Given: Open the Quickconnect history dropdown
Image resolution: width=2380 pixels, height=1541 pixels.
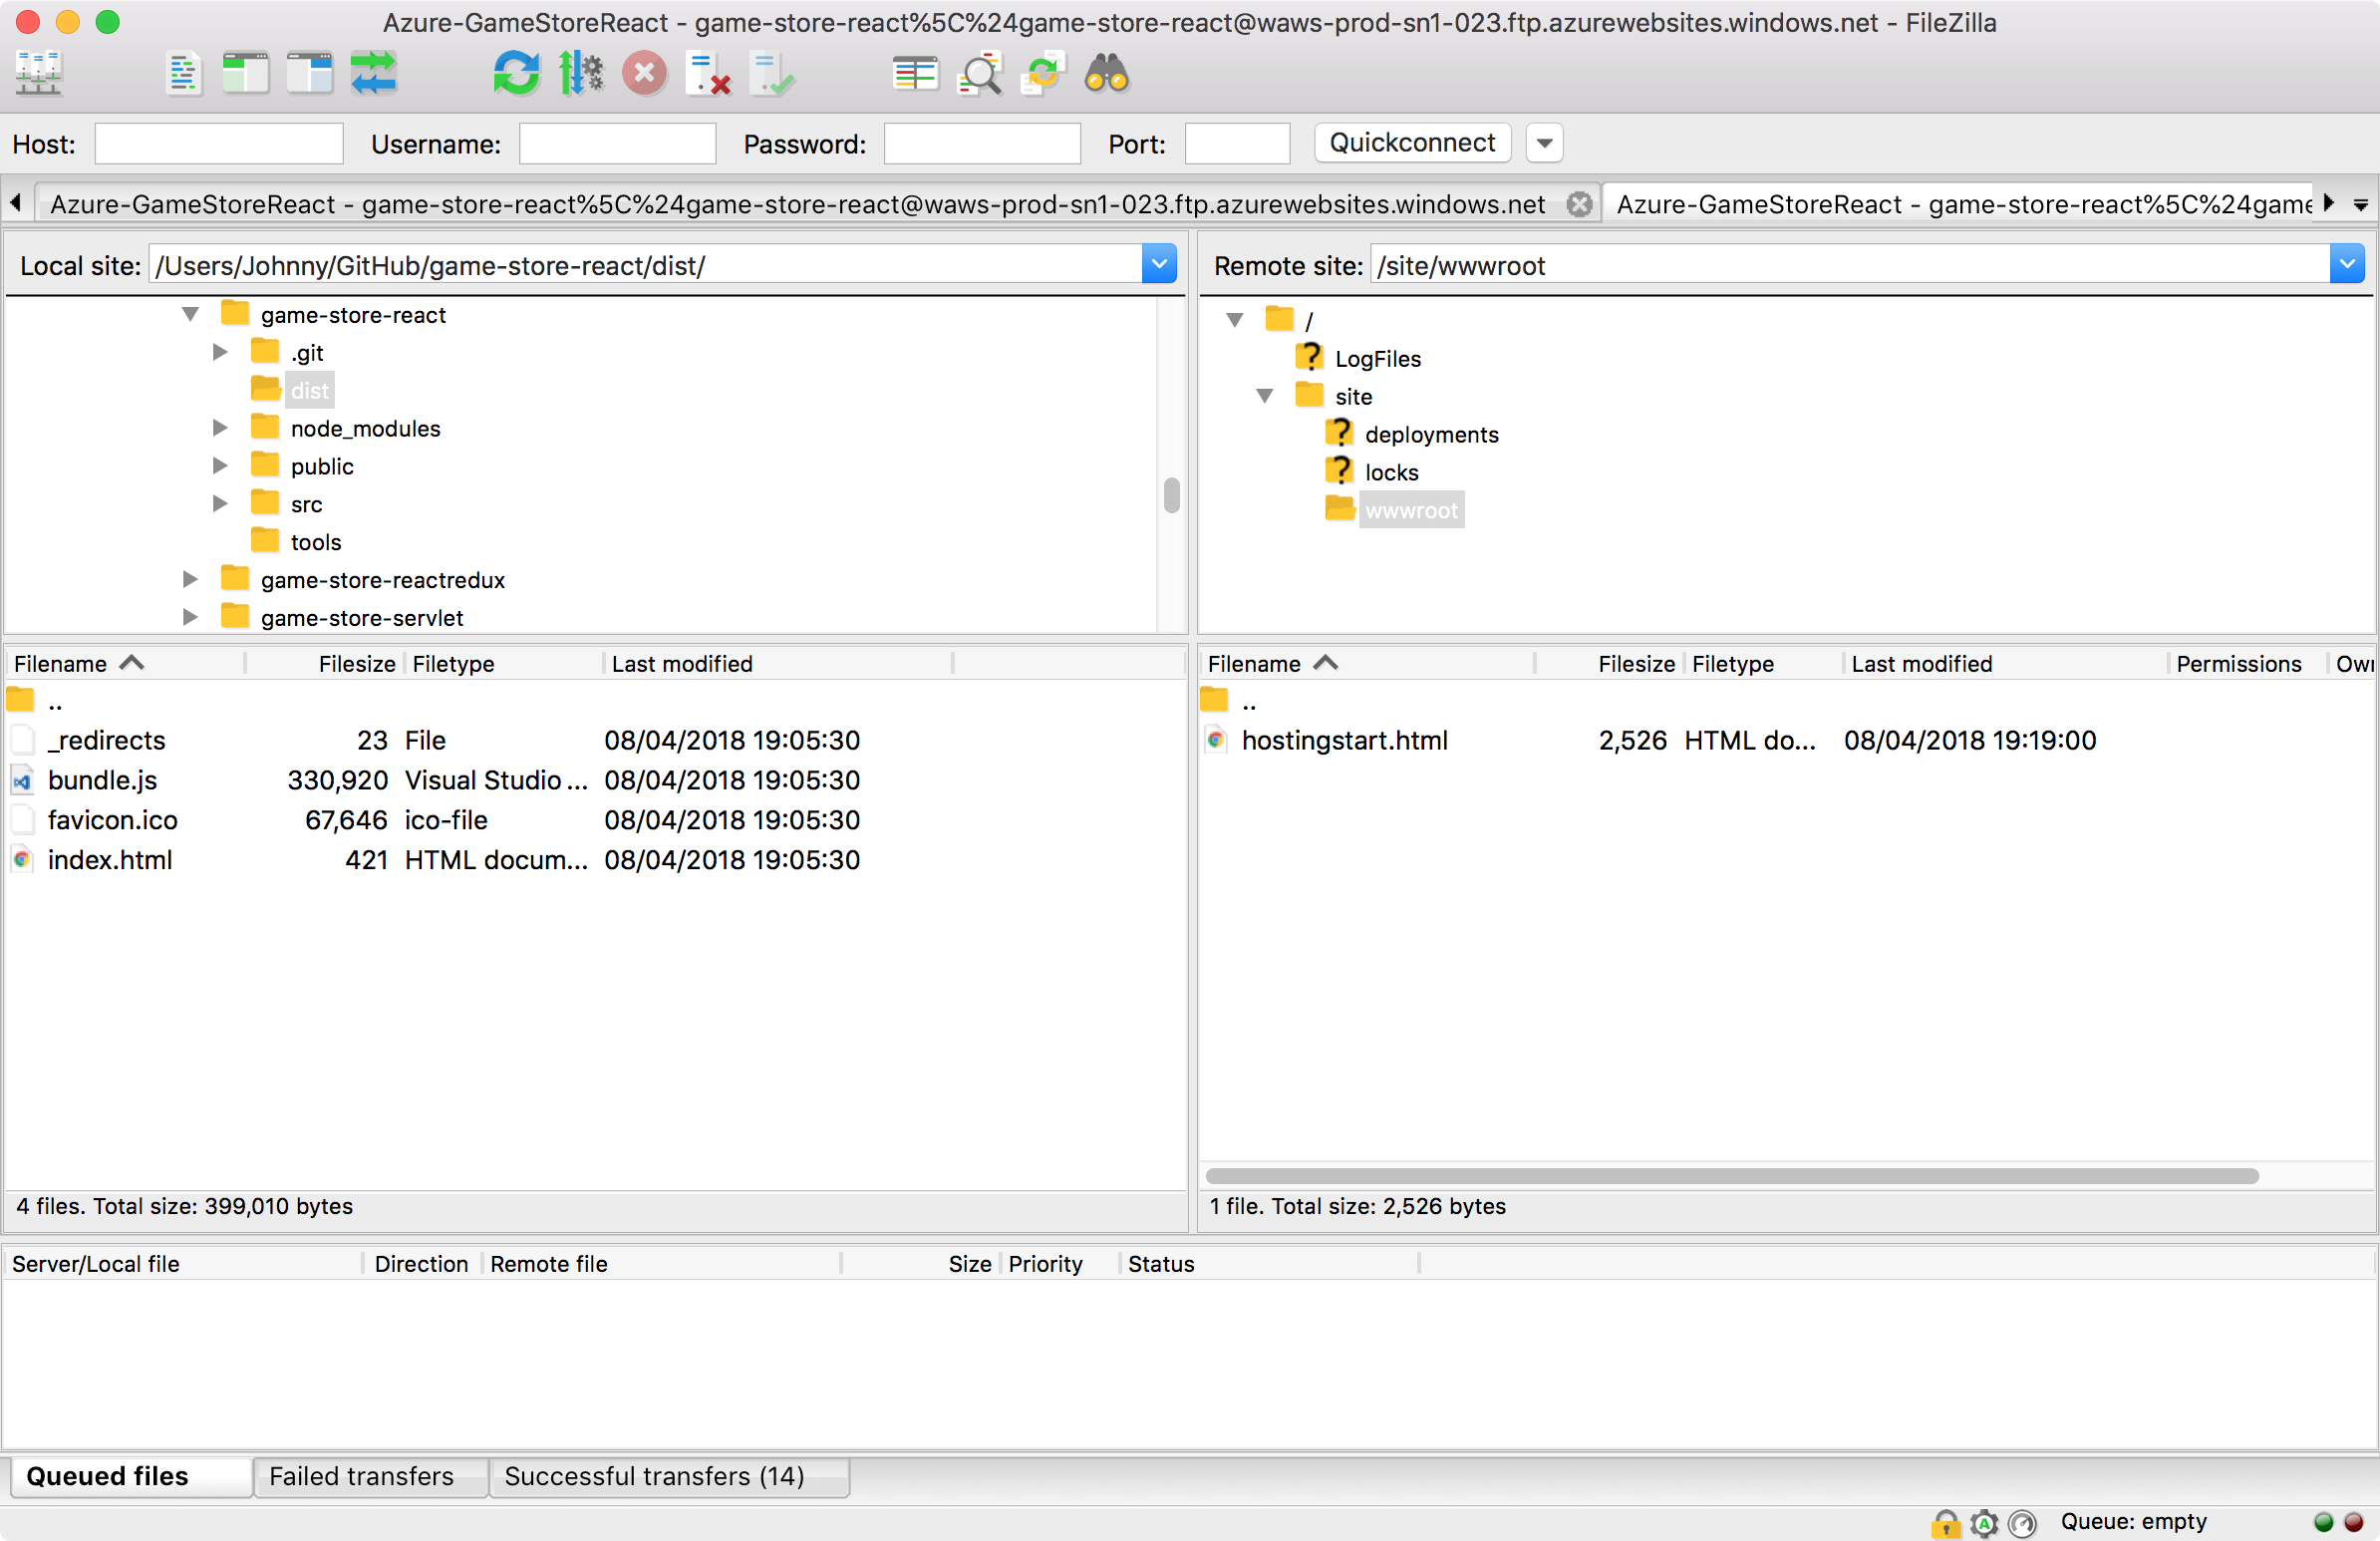Looking at the screenshot, I should point(1544,143).
